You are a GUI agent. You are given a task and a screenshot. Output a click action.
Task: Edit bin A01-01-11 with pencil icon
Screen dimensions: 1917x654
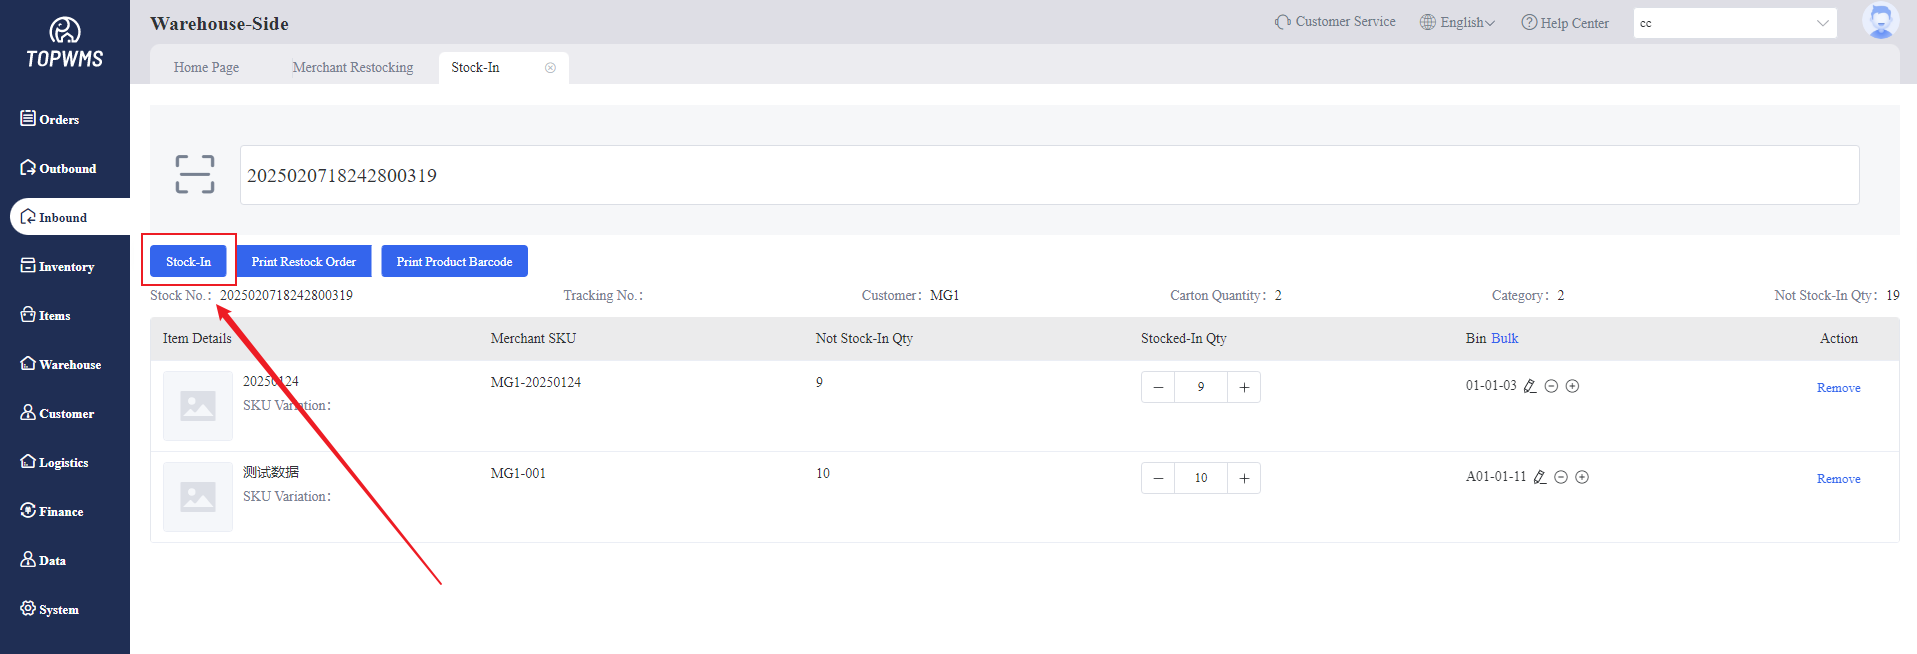click(x=1540, y=477)
